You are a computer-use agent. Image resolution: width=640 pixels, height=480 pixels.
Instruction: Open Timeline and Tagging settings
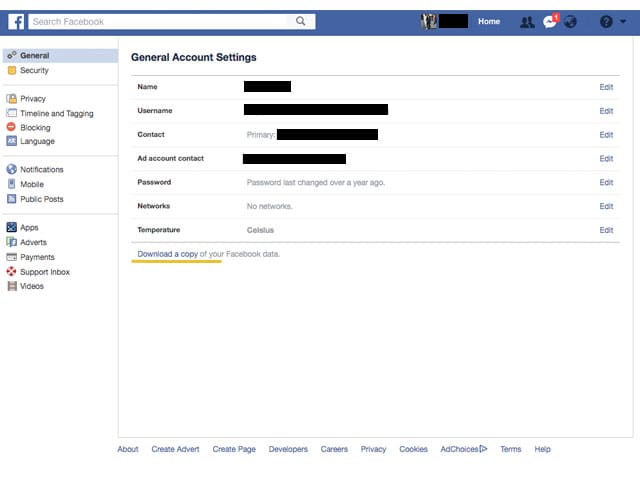pos(57,113)
